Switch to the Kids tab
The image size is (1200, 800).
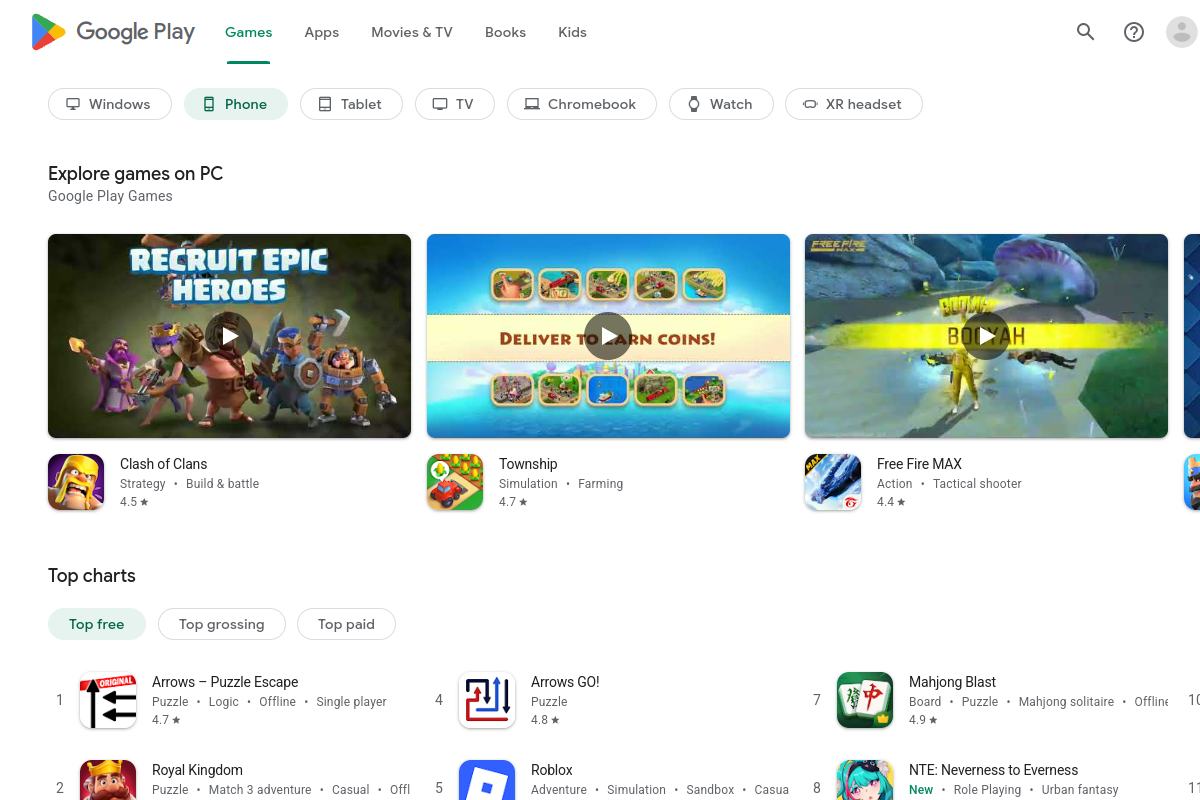(572, 32)
